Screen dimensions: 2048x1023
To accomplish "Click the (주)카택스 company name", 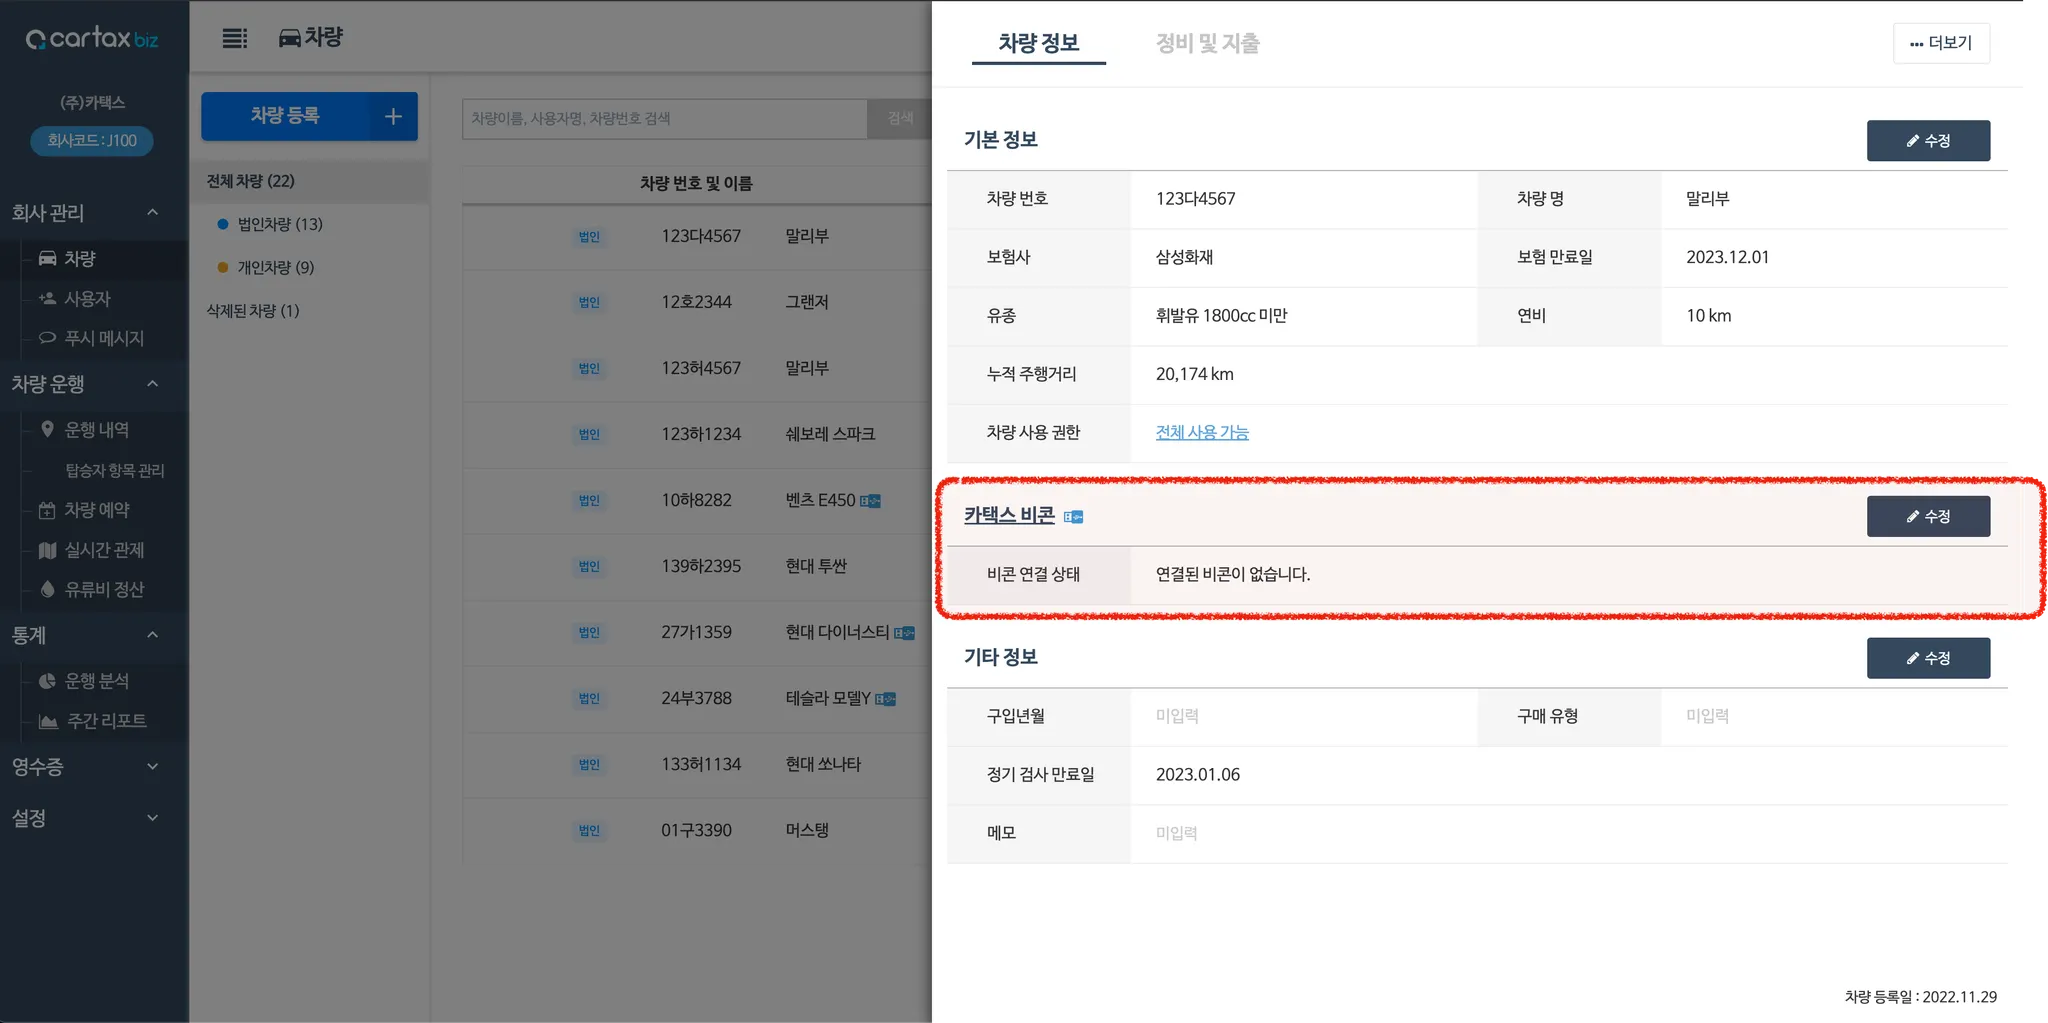I will pos(92,102).
